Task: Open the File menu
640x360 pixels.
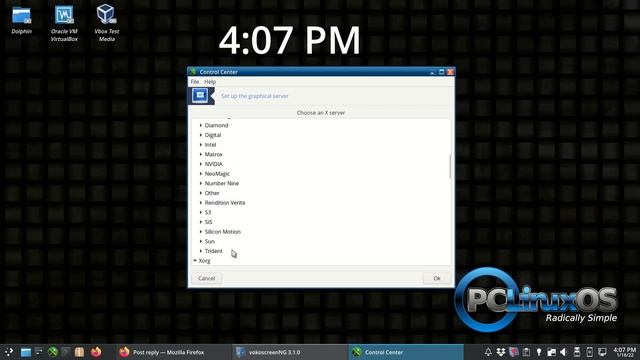Action: (195, 82)
